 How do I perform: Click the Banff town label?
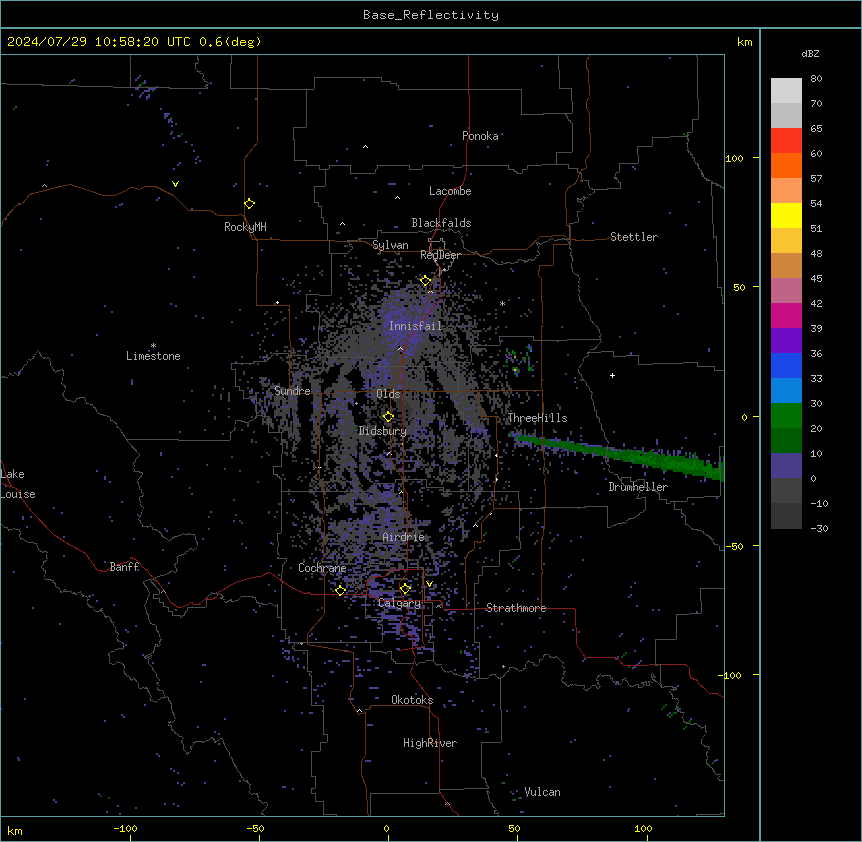[x=124, y=567]
